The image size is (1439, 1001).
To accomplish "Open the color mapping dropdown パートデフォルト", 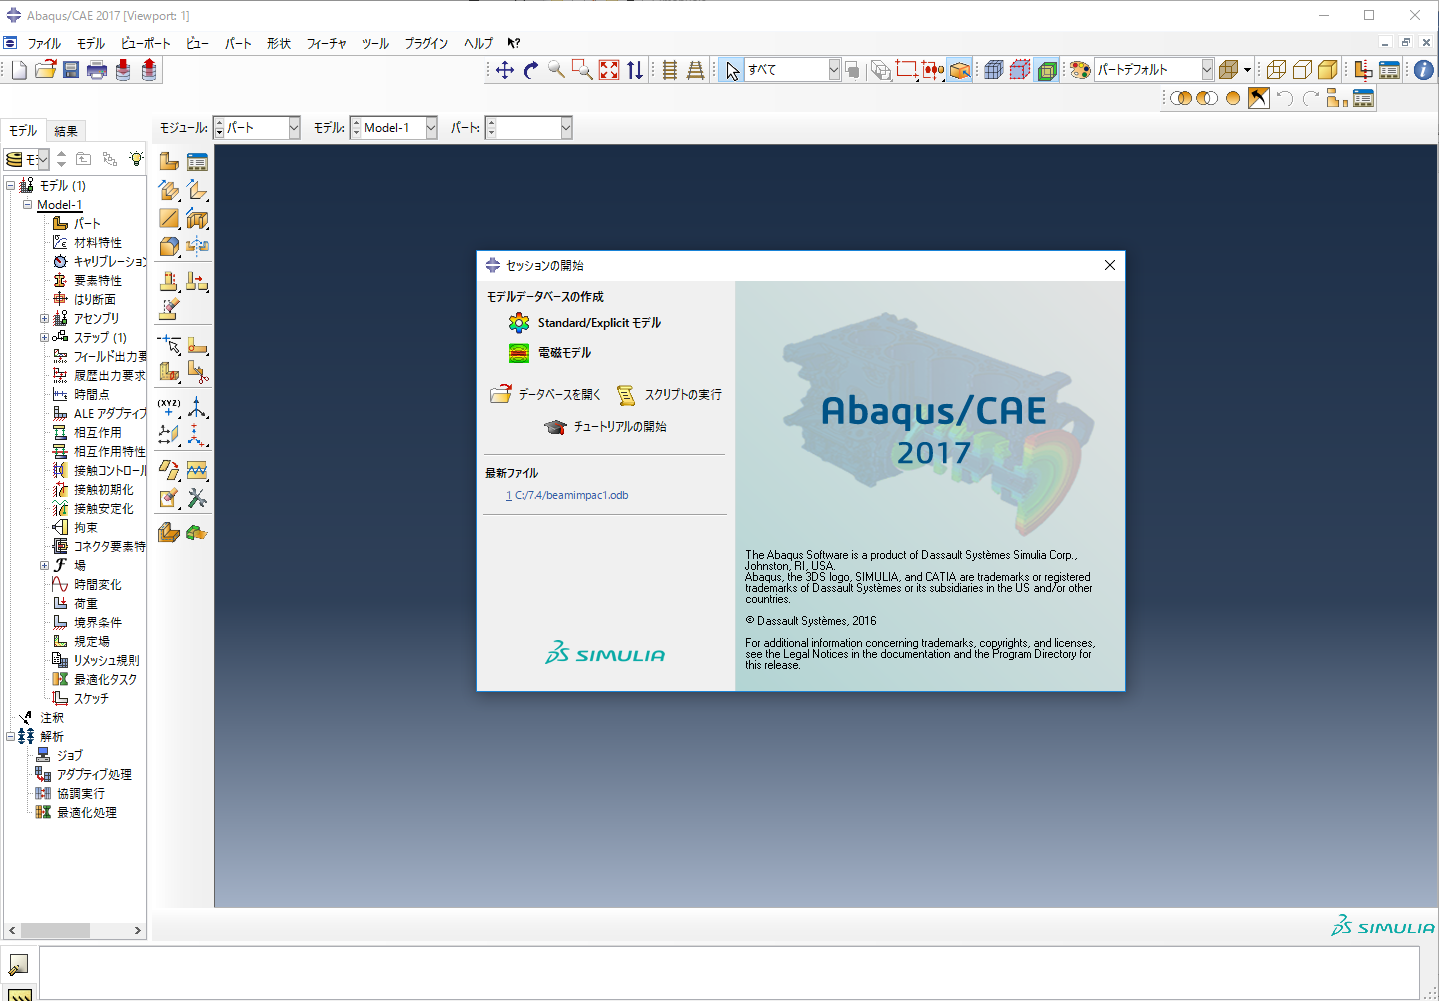I will (x=1154, y=70).
